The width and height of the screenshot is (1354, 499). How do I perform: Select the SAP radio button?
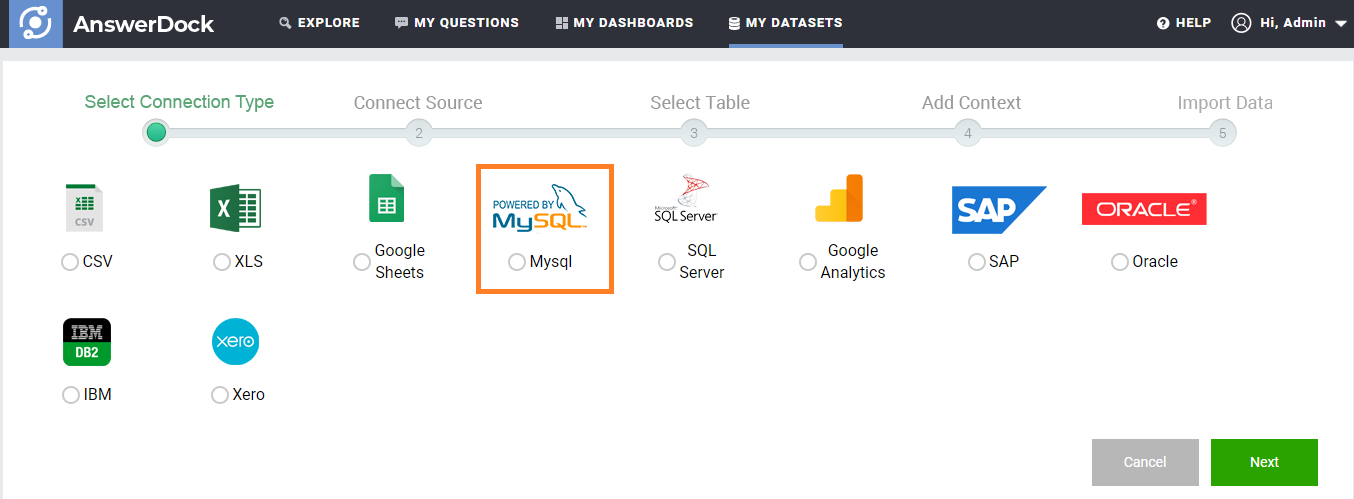pyautogui.click(x=977, y=262)
